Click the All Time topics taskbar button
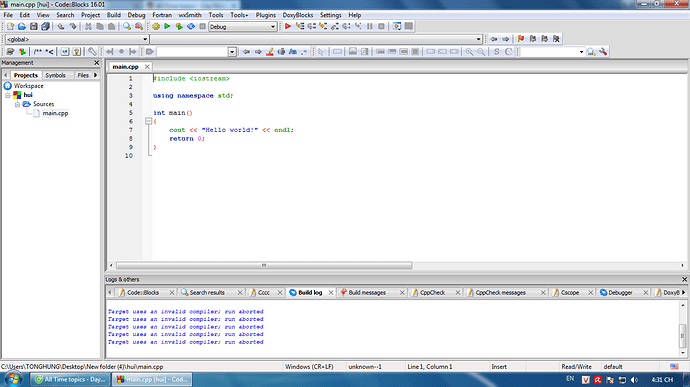Viewport: 690px width, 387px height. pos(70,379)
